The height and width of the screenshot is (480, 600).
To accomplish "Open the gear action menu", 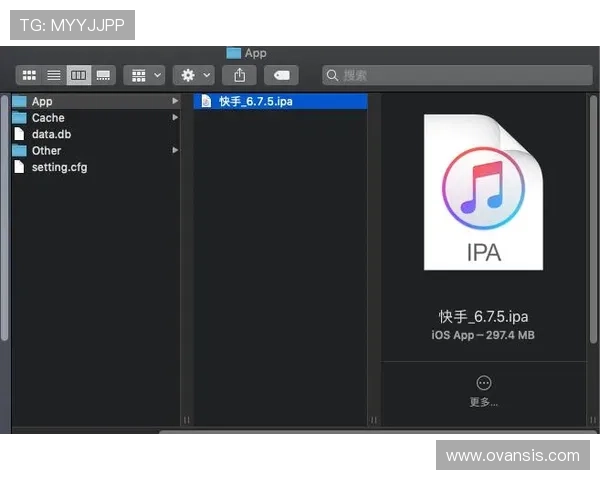I will point(194,75).
